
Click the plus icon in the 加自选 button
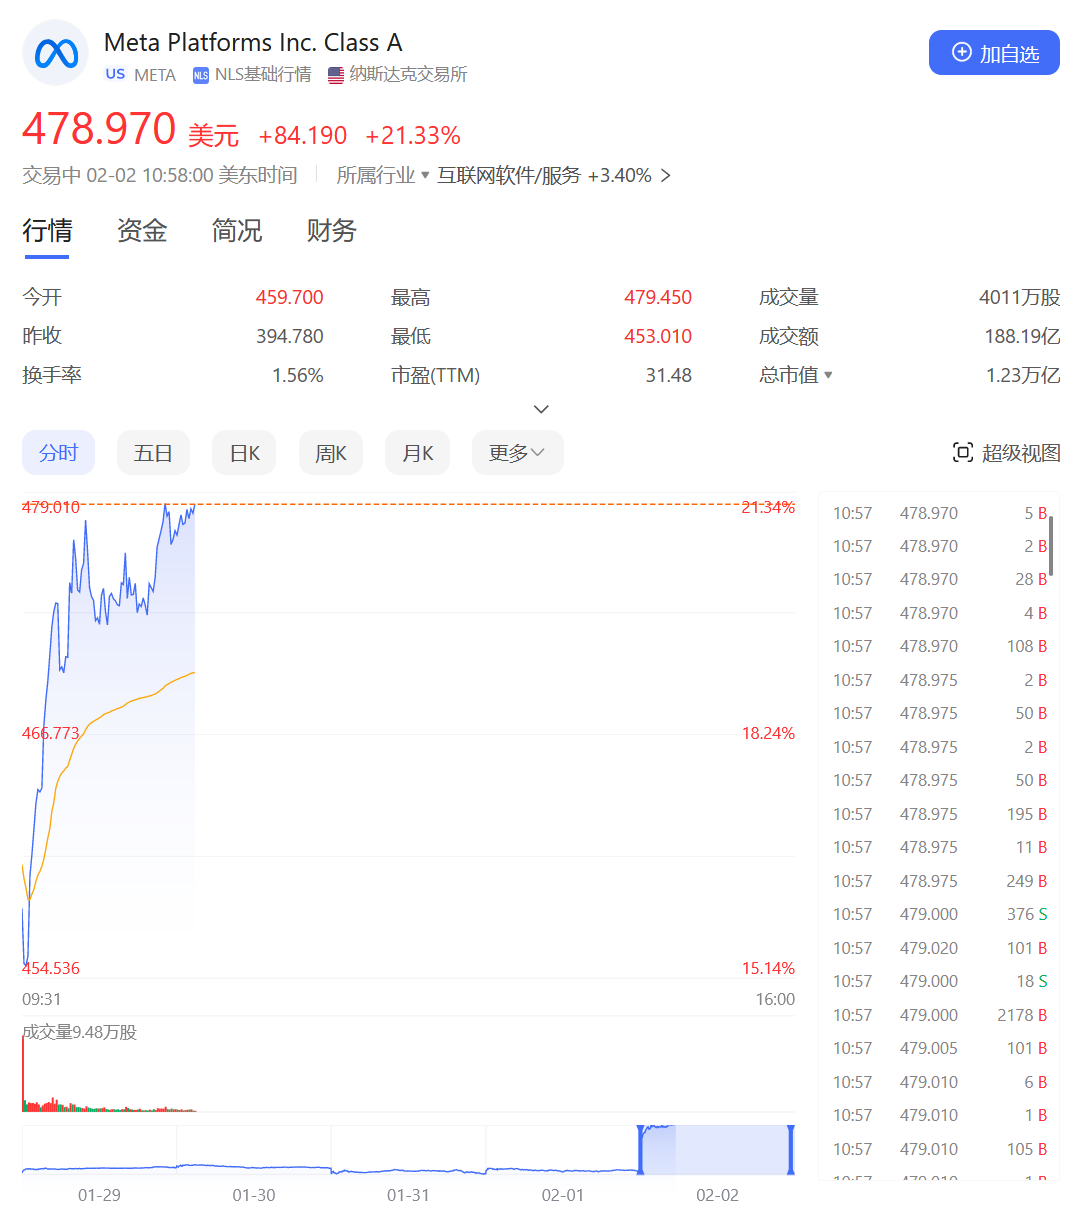(961, 52)
